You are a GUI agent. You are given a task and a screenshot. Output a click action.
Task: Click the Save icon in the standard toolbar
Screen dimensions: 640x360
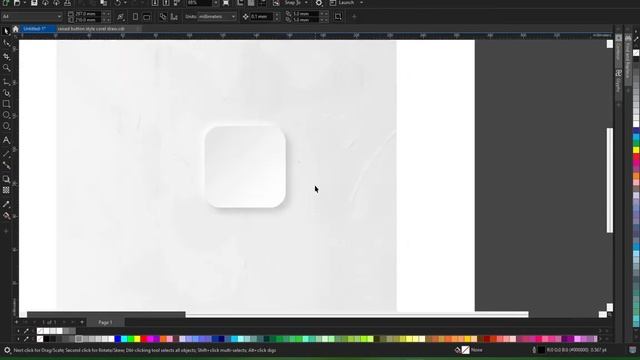coord(34,3)
